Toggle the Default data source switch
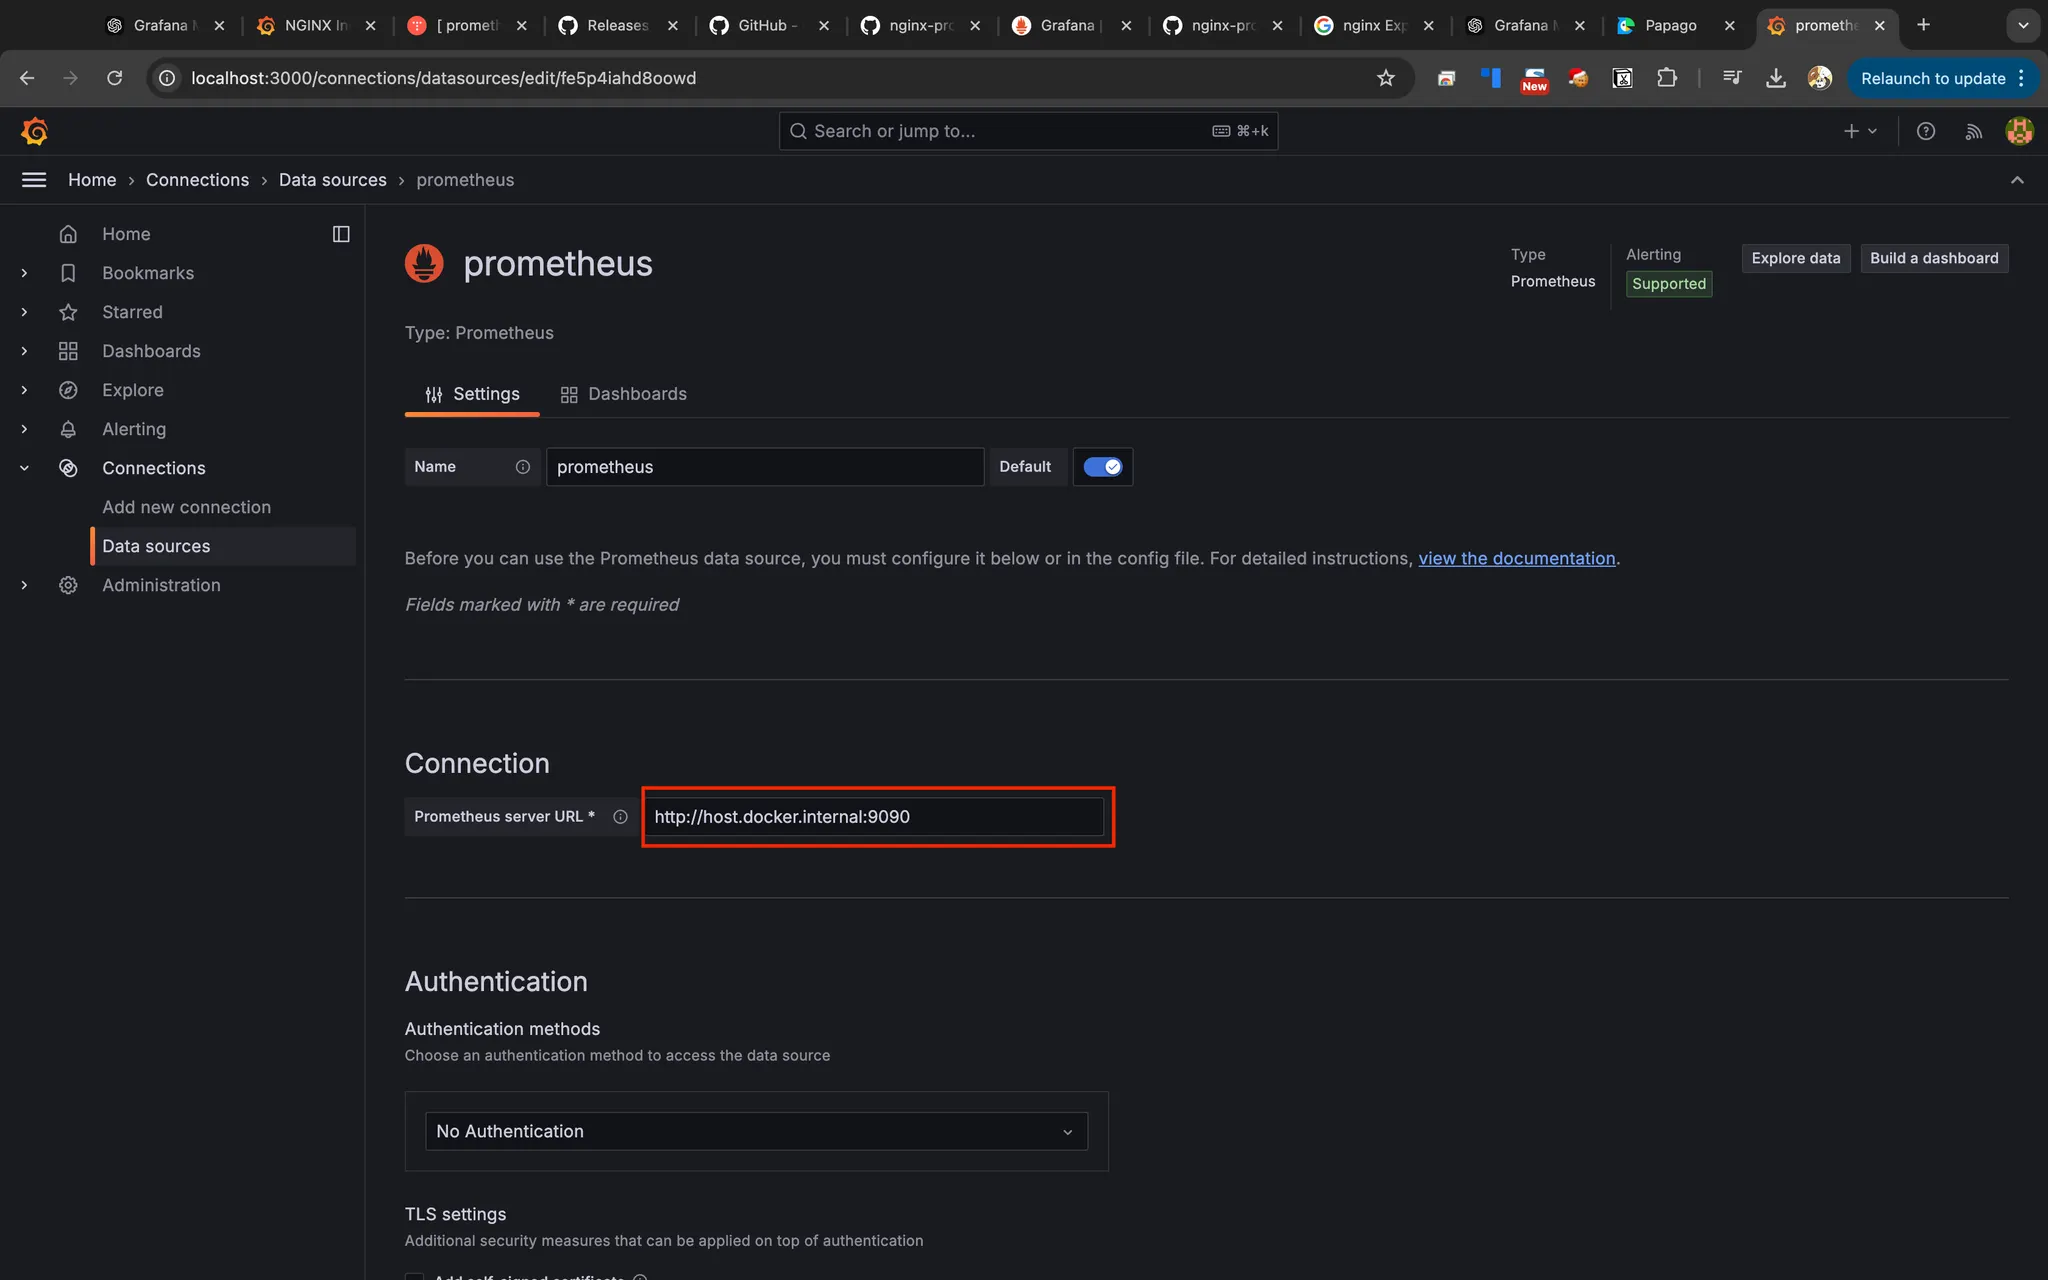The height and width of the screenshot is (1280, 2048). [x=1102, y=467]
